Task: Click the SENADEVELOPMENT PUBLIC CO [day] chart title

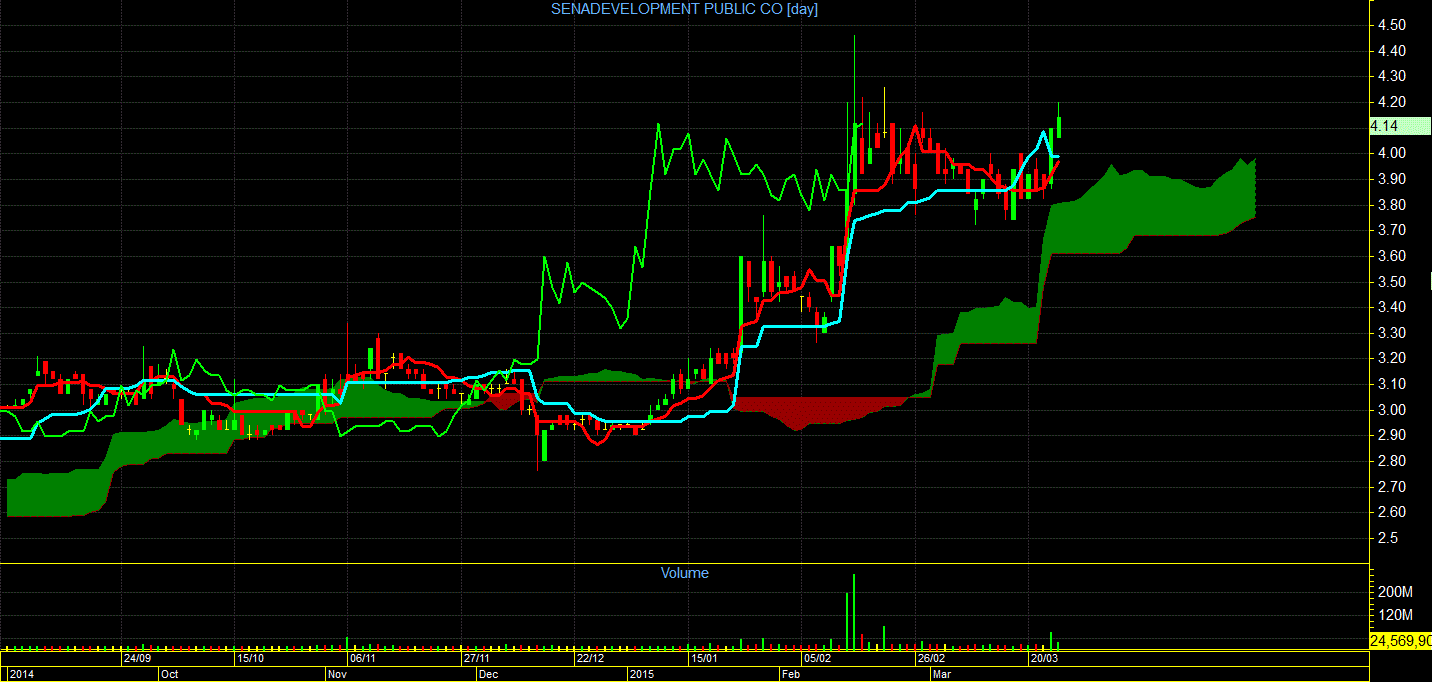Action: pos(685,9)
